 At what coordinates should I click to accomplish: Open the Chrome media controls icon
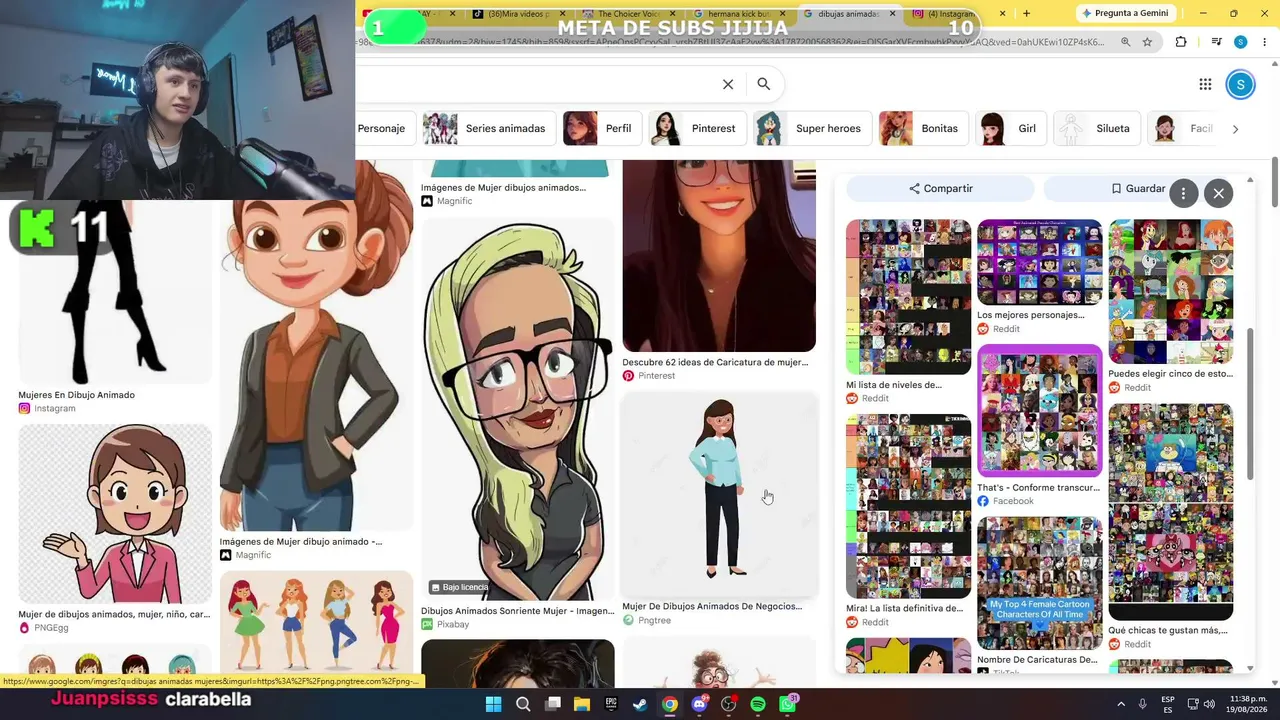[x=1216, y=42]
